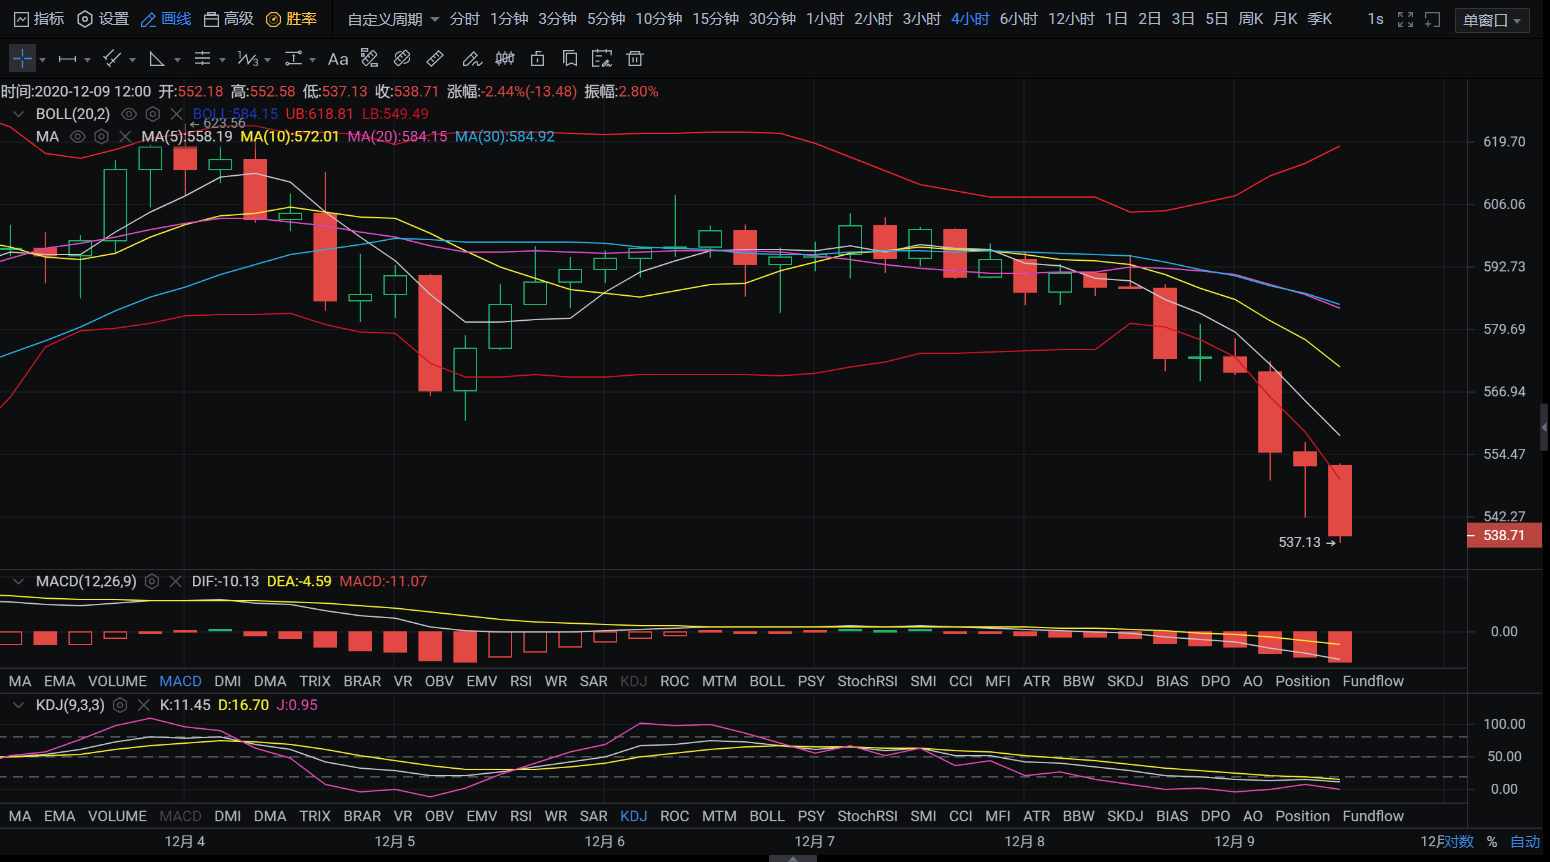Image resolution: width=1550 pixels, height=862 pixels.
Task: Switch timeframe to 1小时
Action: coord(824,19)
